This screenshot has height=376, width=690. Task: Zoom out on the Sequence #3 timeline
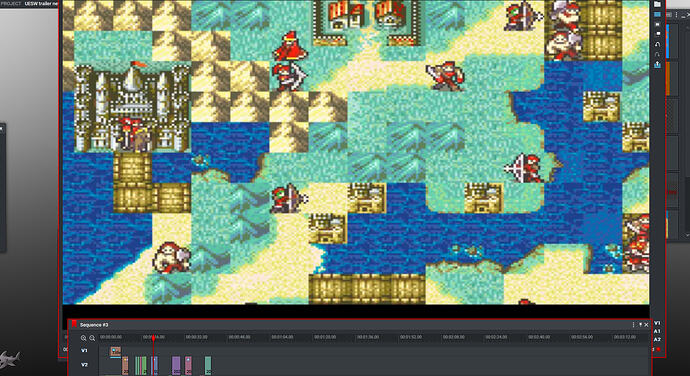tap(92, 338)
